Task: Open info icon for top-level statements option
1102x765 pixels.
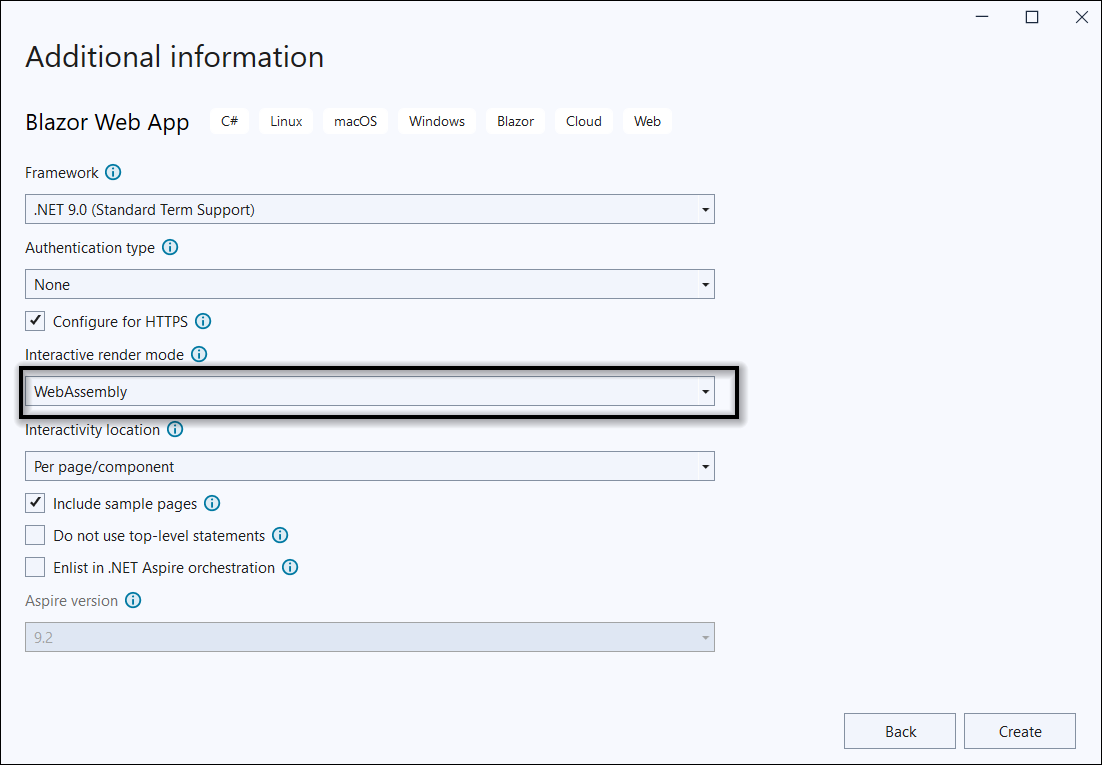Action: pos(280,536)
